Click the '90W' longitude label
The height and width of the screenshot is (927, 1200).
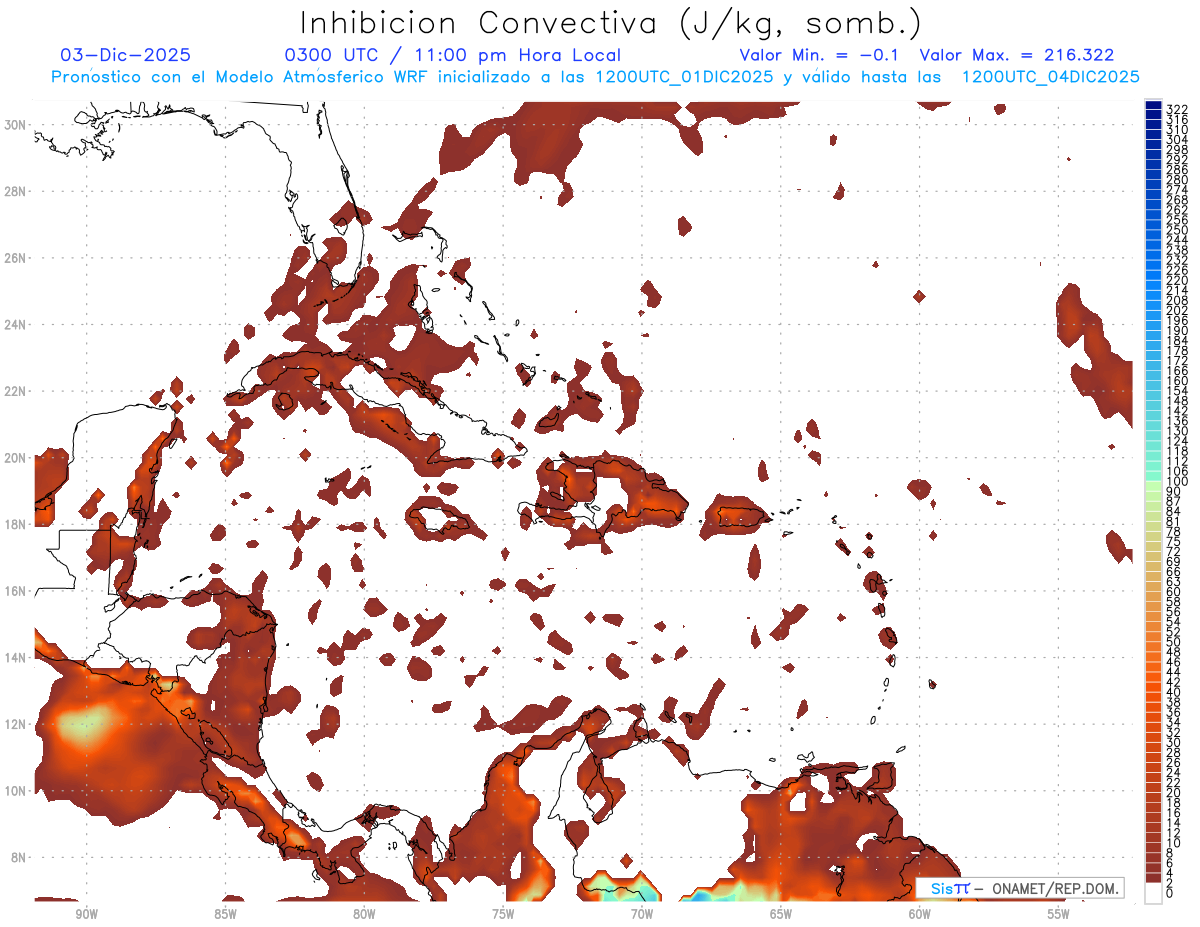click(x=86, y=914)
